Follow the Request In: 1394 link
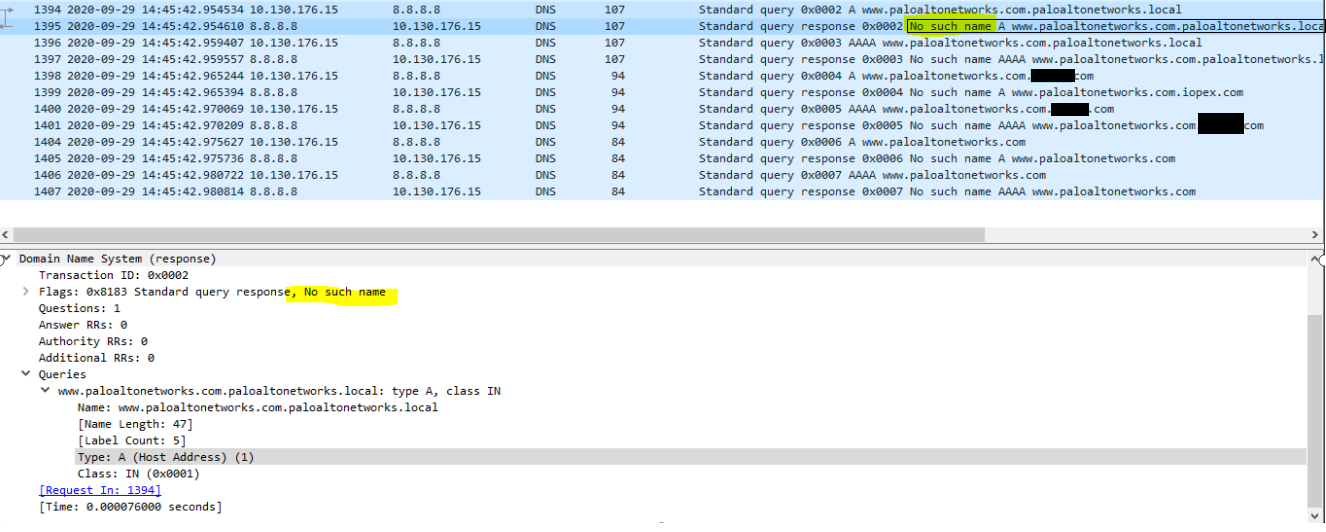 pos(99,490)
